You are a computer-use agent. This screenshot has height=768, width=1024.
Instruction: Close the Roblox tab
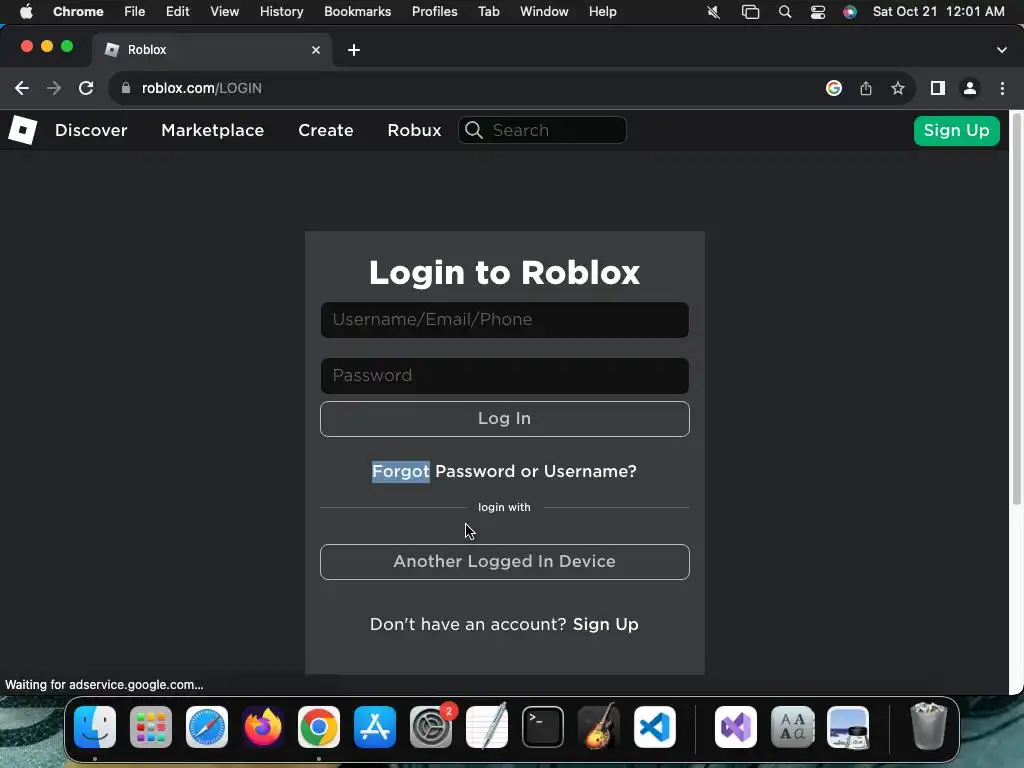pos(316,50)
